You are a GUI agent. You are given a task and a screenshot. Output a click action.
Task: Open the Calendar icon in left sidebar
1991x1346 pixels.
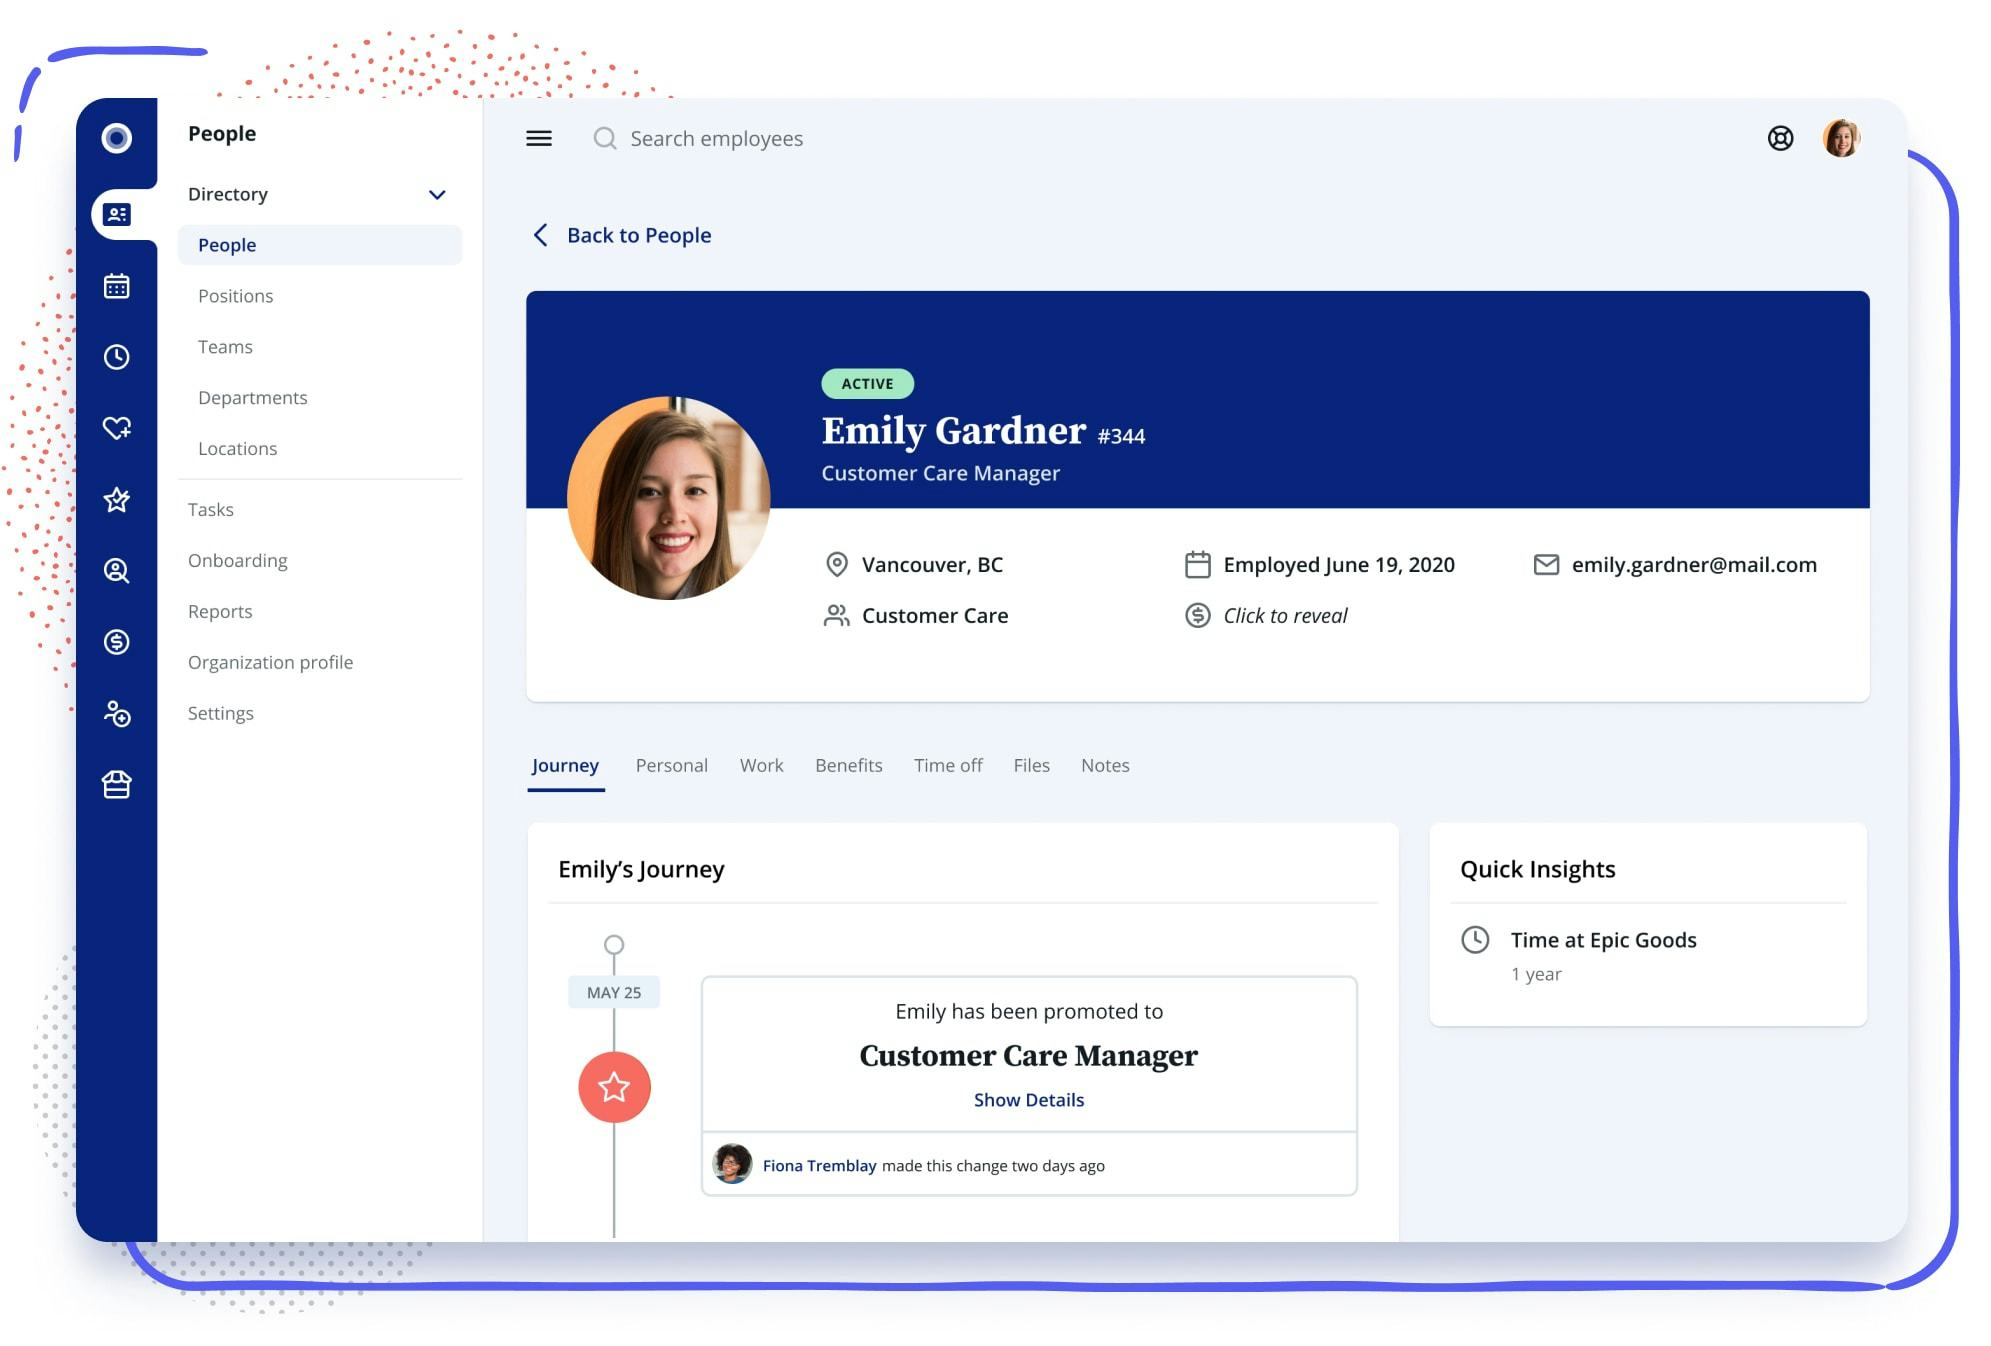pyautogui.click(x=116, y=285)
